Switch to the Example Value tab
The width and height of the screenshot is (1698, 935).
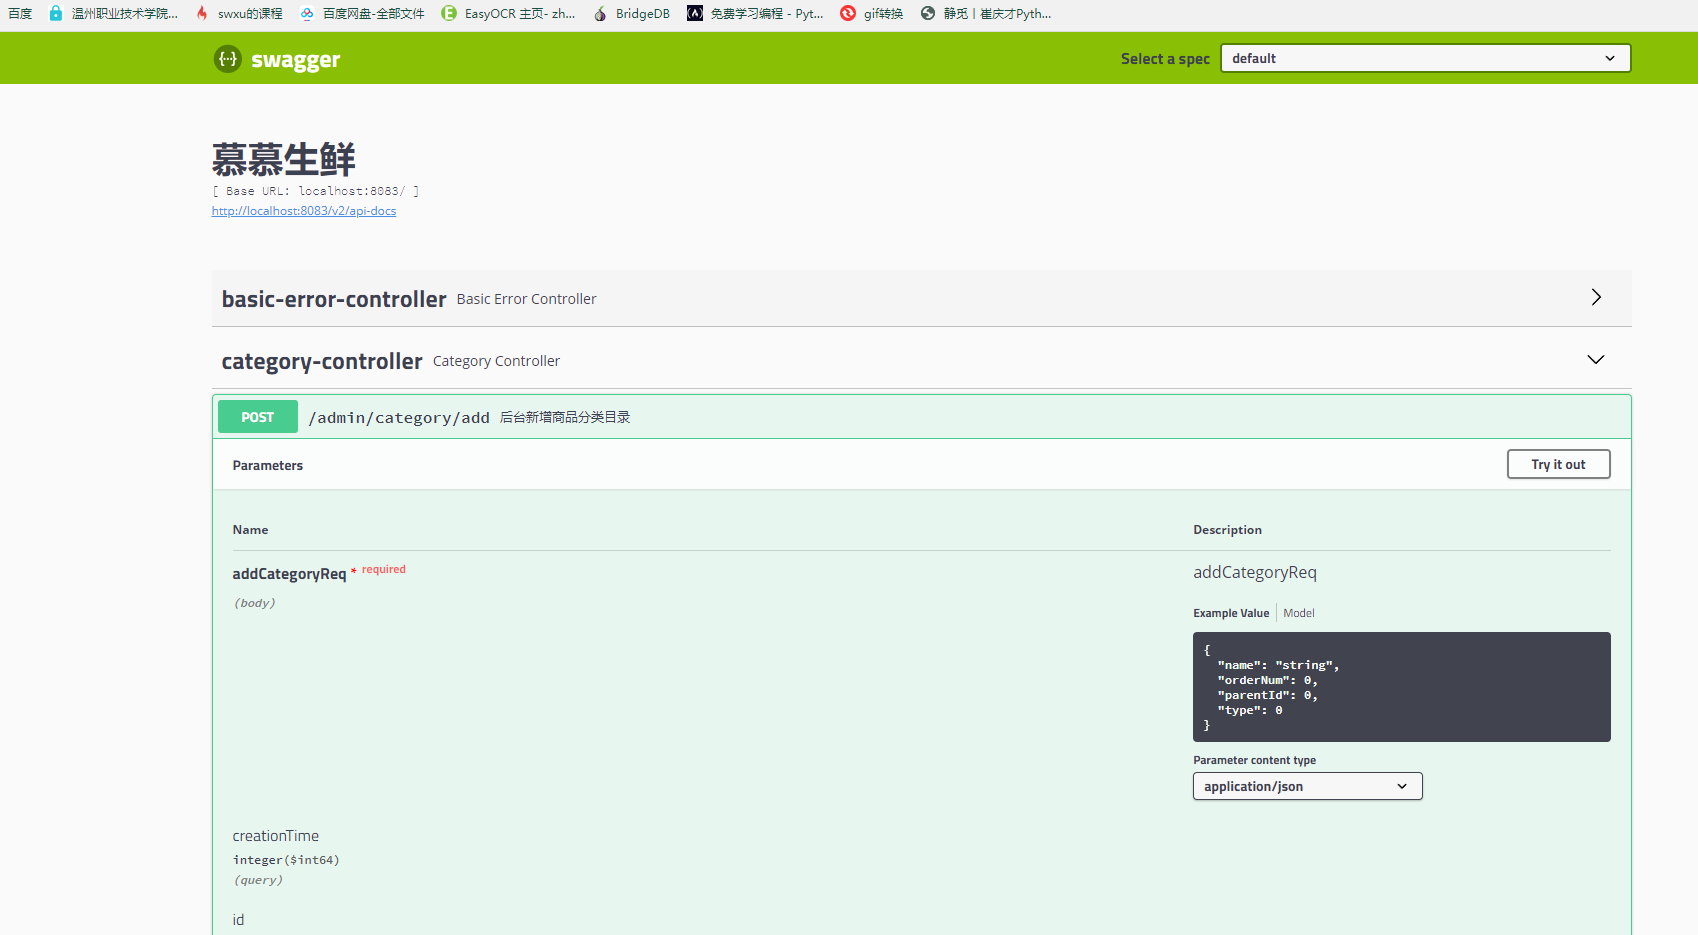[1231, 613]
